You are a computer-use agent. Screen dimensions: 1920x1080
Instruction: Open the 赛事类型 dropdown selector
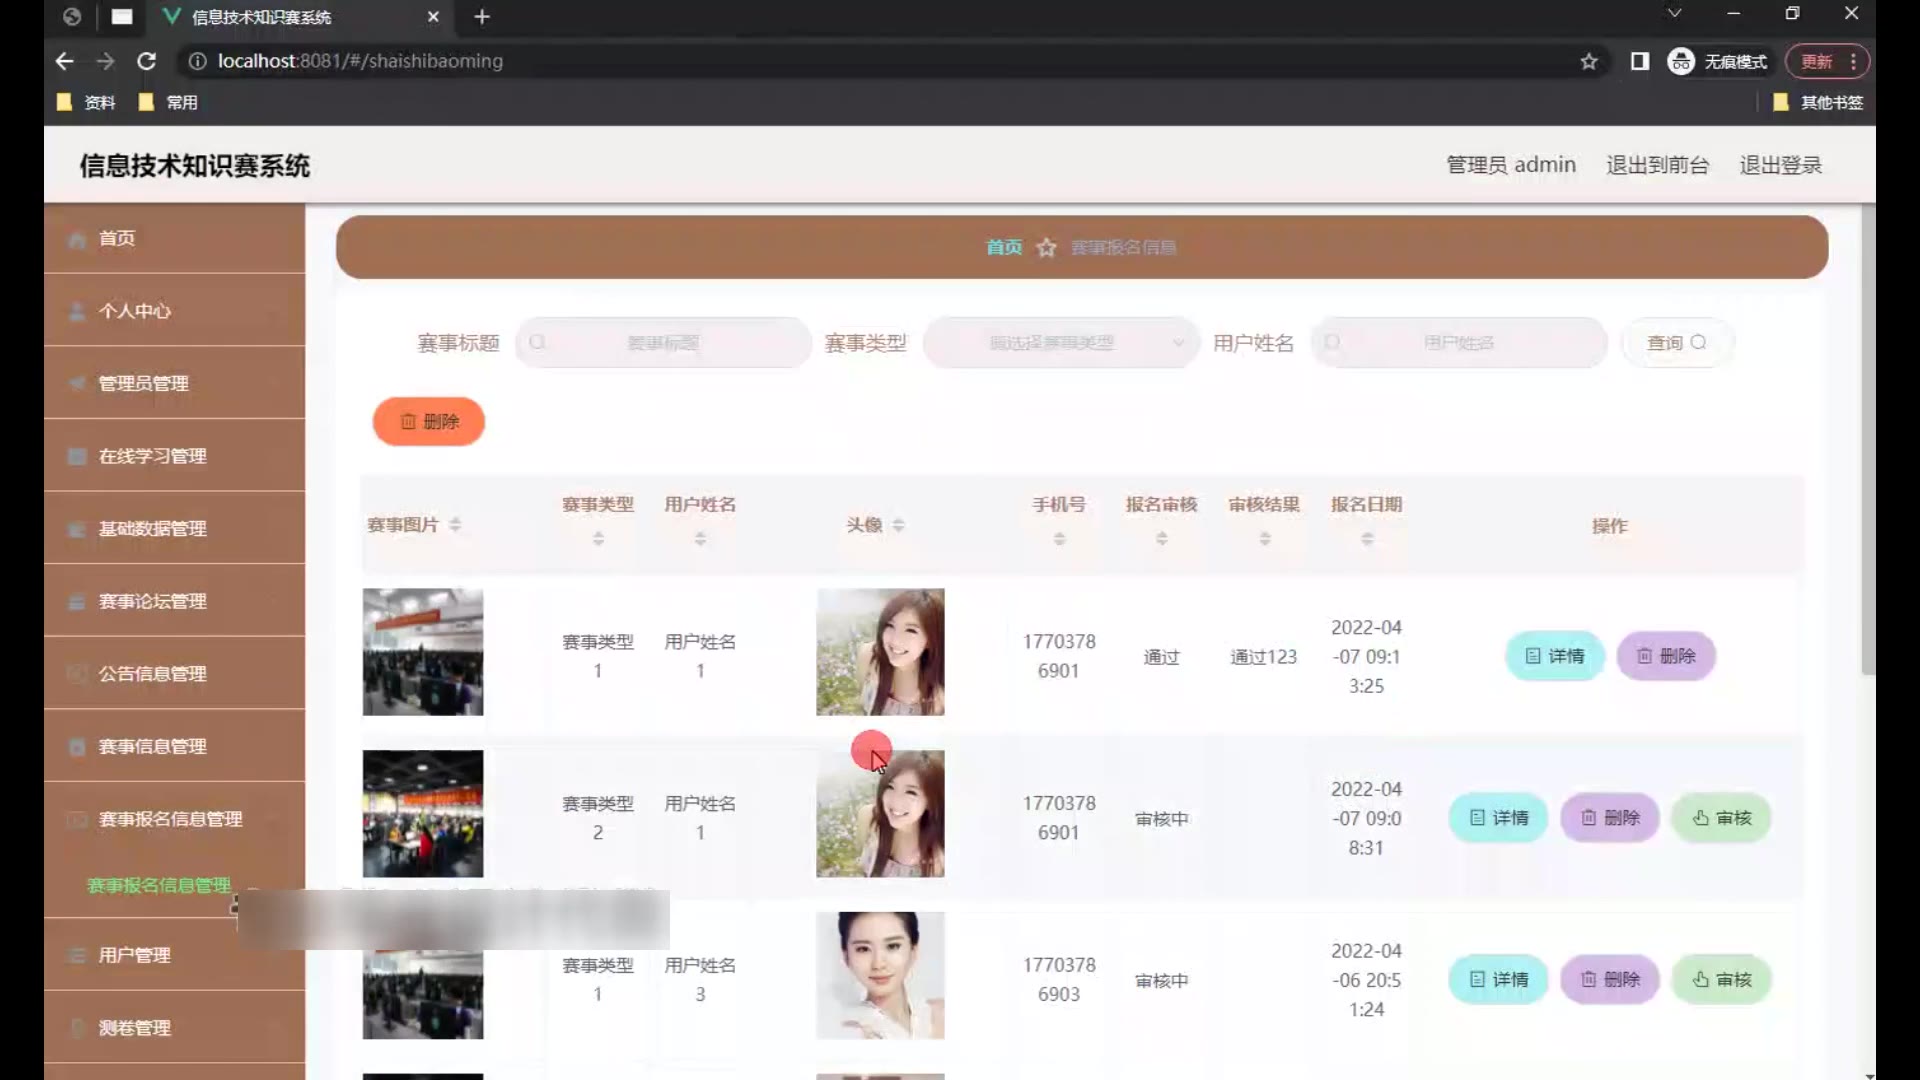[x=1060, y=343]
